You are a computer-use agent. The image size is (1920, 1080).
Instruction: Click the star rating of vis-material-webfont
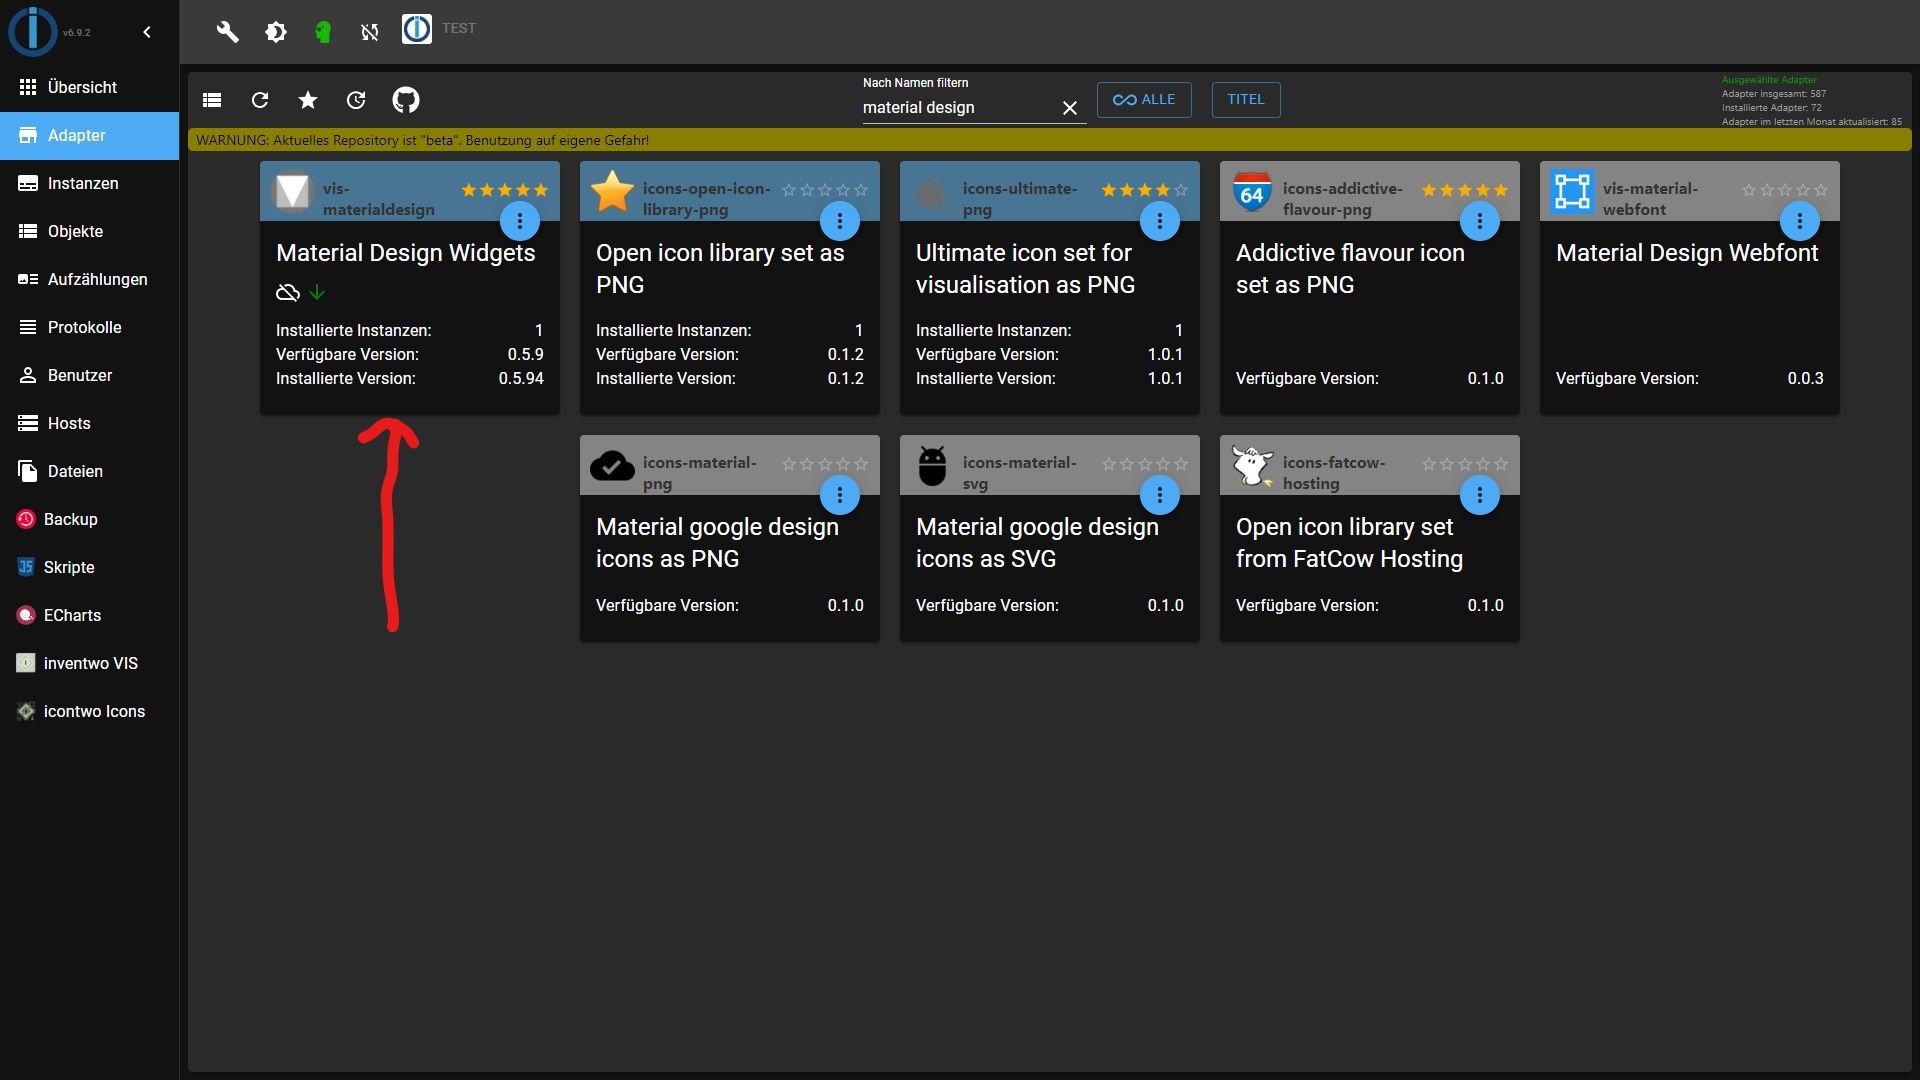click(x=1785, y=190)
